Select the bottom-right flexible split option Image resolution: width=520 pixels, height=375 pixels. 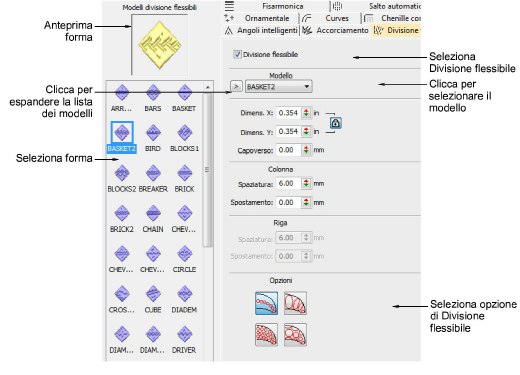pos(295,334)
